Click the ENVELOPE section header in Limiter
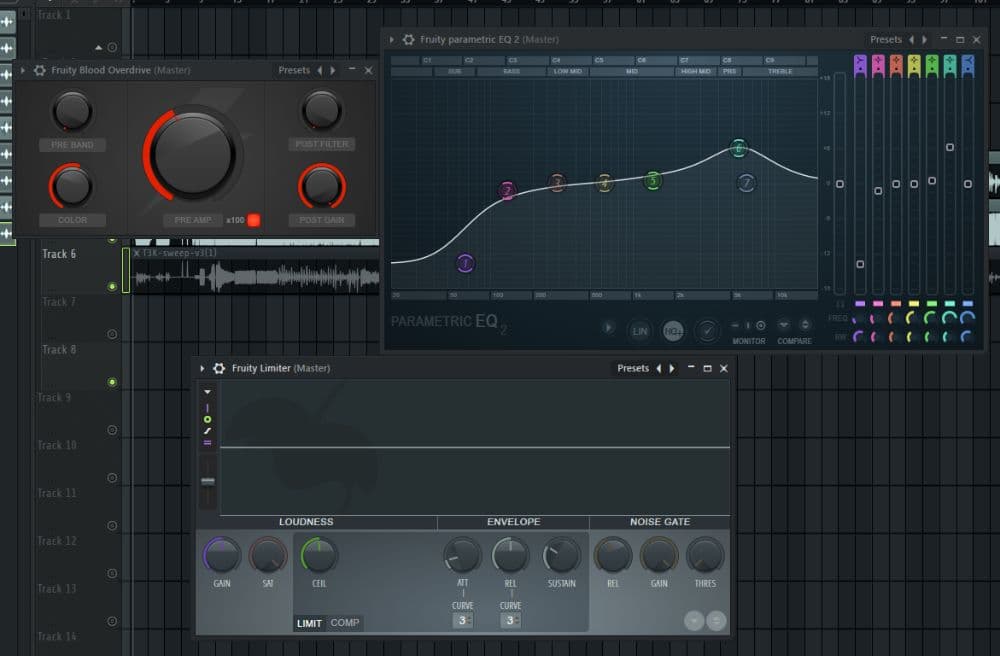Image resolution: width=1000 pixels, height=656 pixels. [513, 521]
